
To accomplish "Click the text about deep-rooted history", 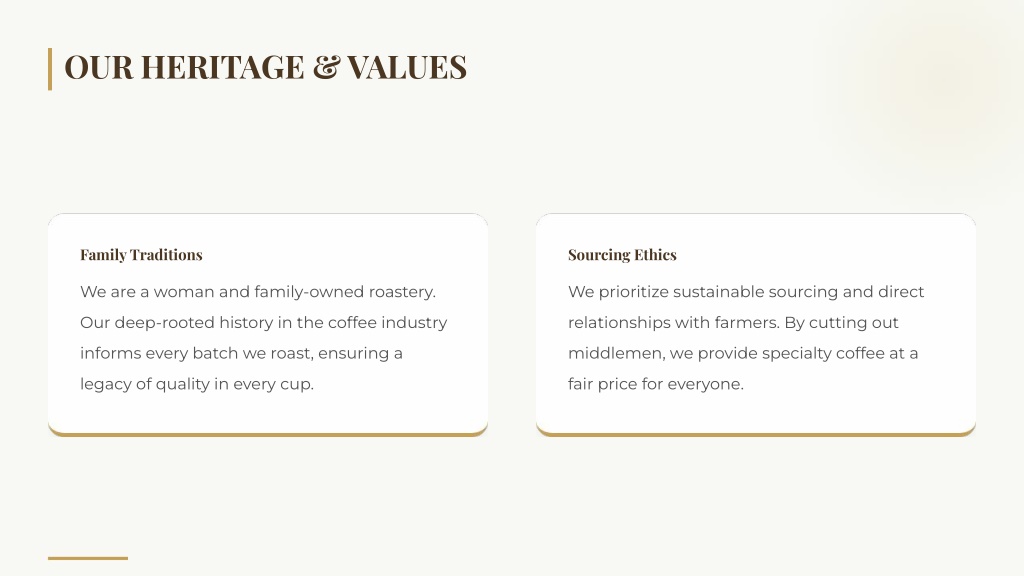I will (x=263, y=323).
